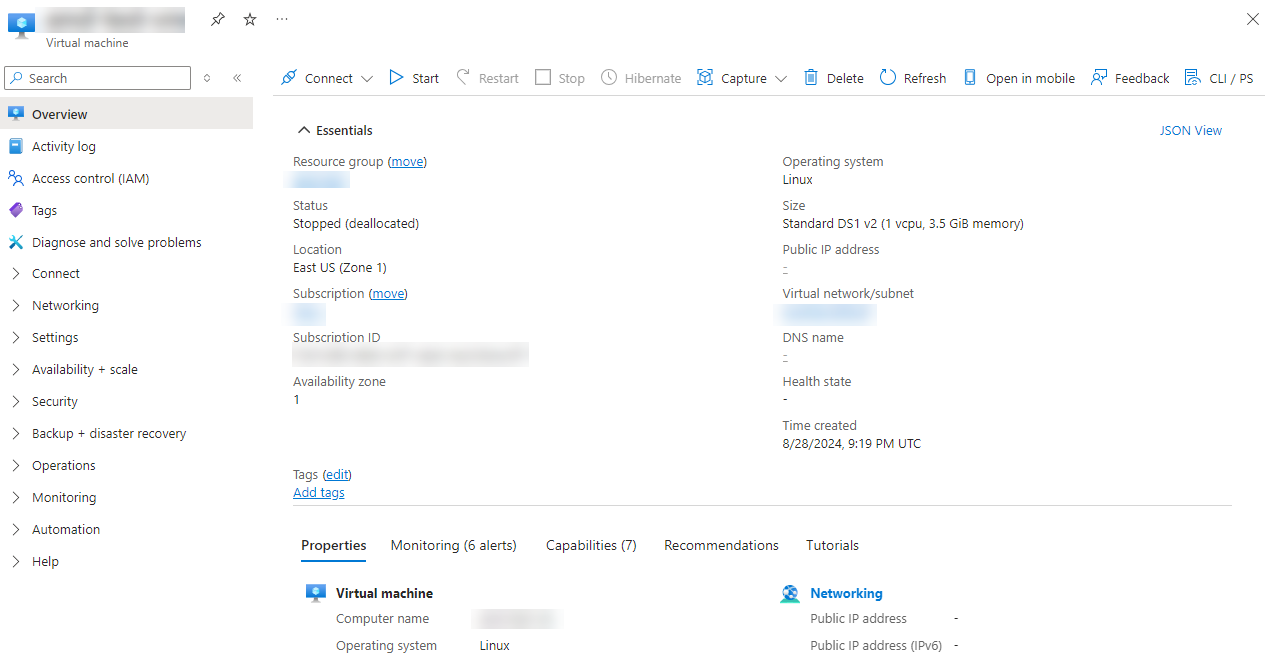Click East US (Zone 1) location text
Screen dimensions: 1265x653
[x=339, y=267]
